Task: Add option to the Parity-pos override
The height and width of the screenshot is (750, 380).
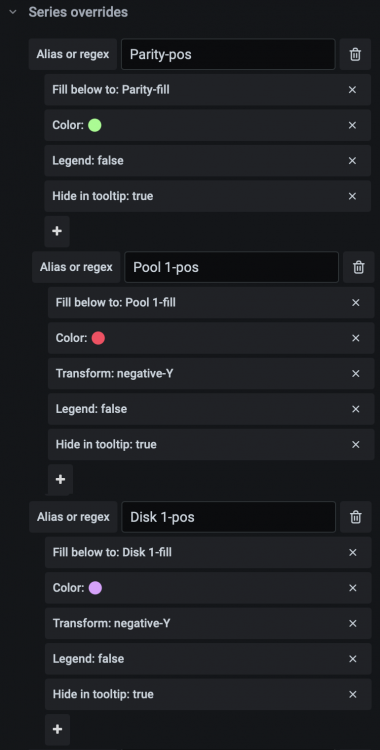Action: point(57,232)
